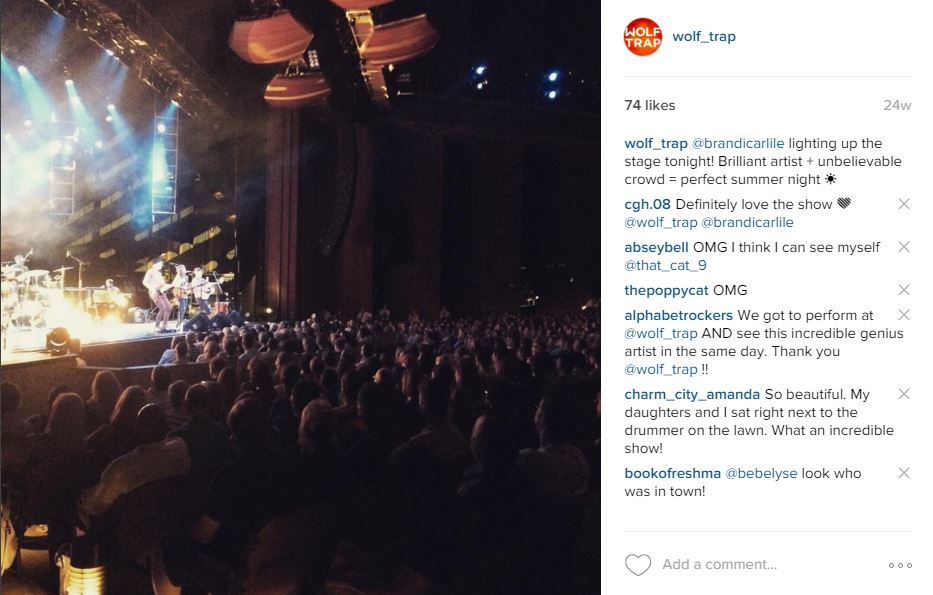Click the concert photo of the stage
The image size is (933, 595).
click(300, 298)
